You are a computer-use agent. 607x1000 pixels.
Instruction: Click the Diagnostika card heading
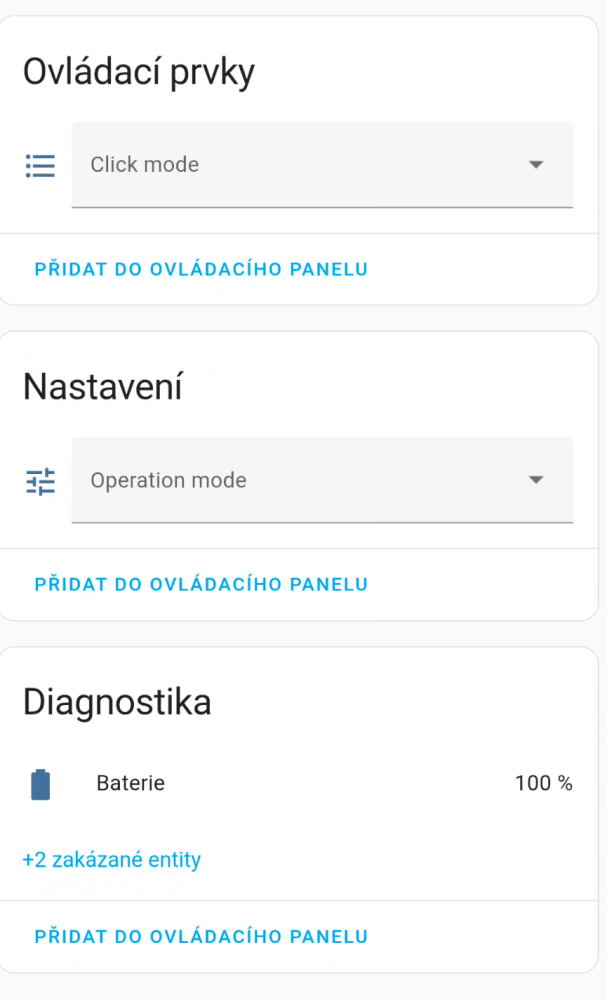117,701
